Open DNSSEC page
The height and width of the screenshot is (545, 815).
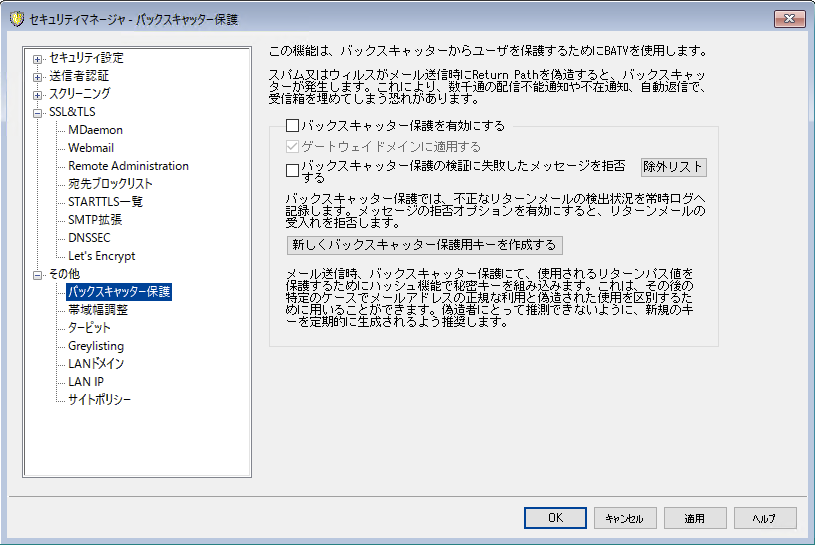click(89, 238)
